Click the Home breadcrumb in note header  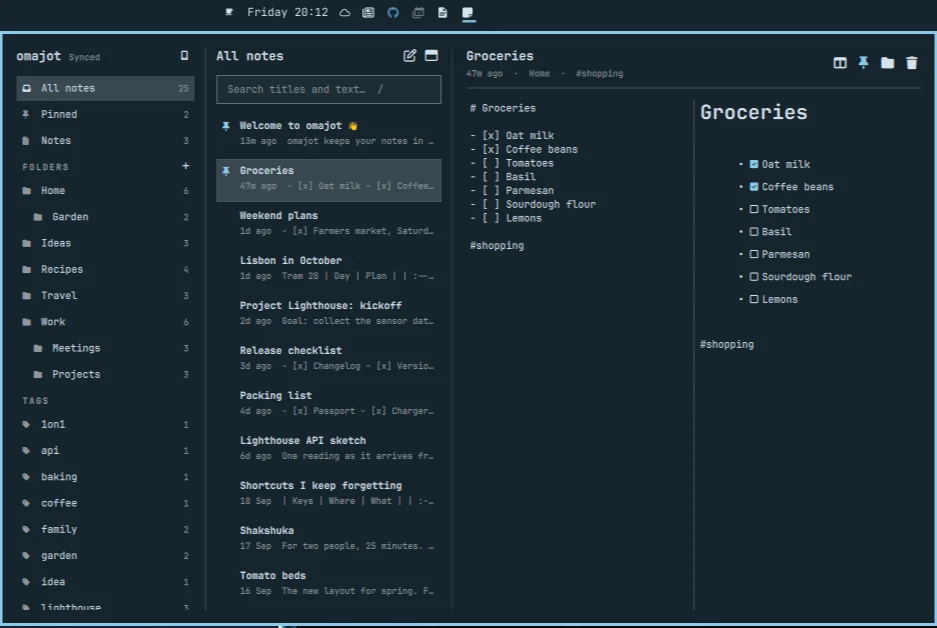[x=539, y=73]
